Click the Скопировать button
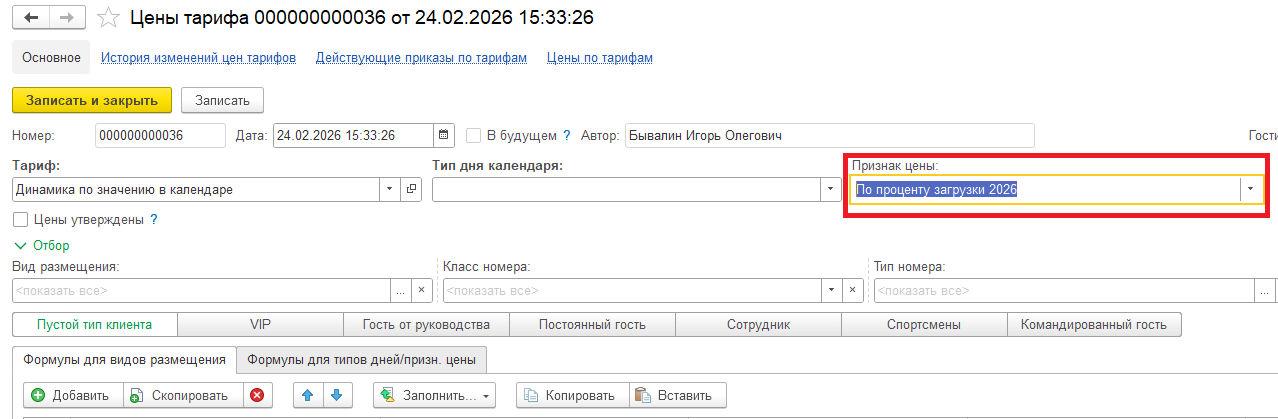The height and width of the screenshot is (419, 1278). 182,395
